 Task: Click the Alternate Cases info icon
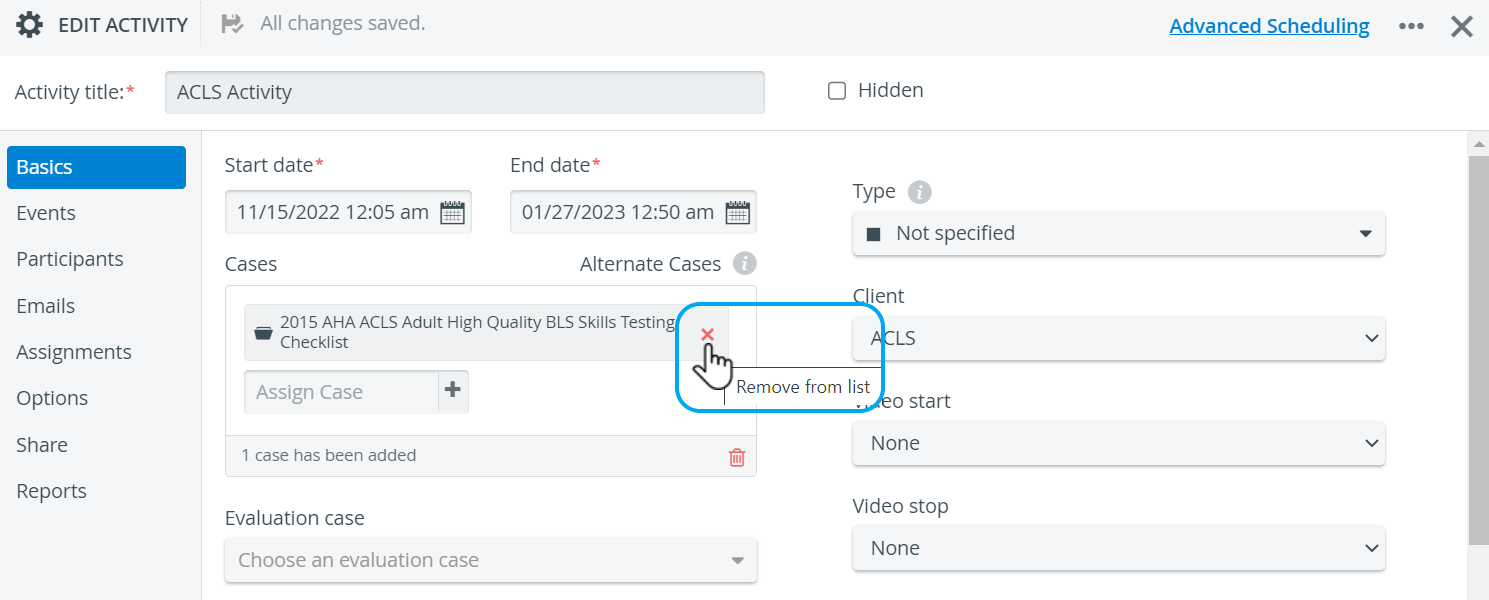pyautogui.click(x=744, y=264)
